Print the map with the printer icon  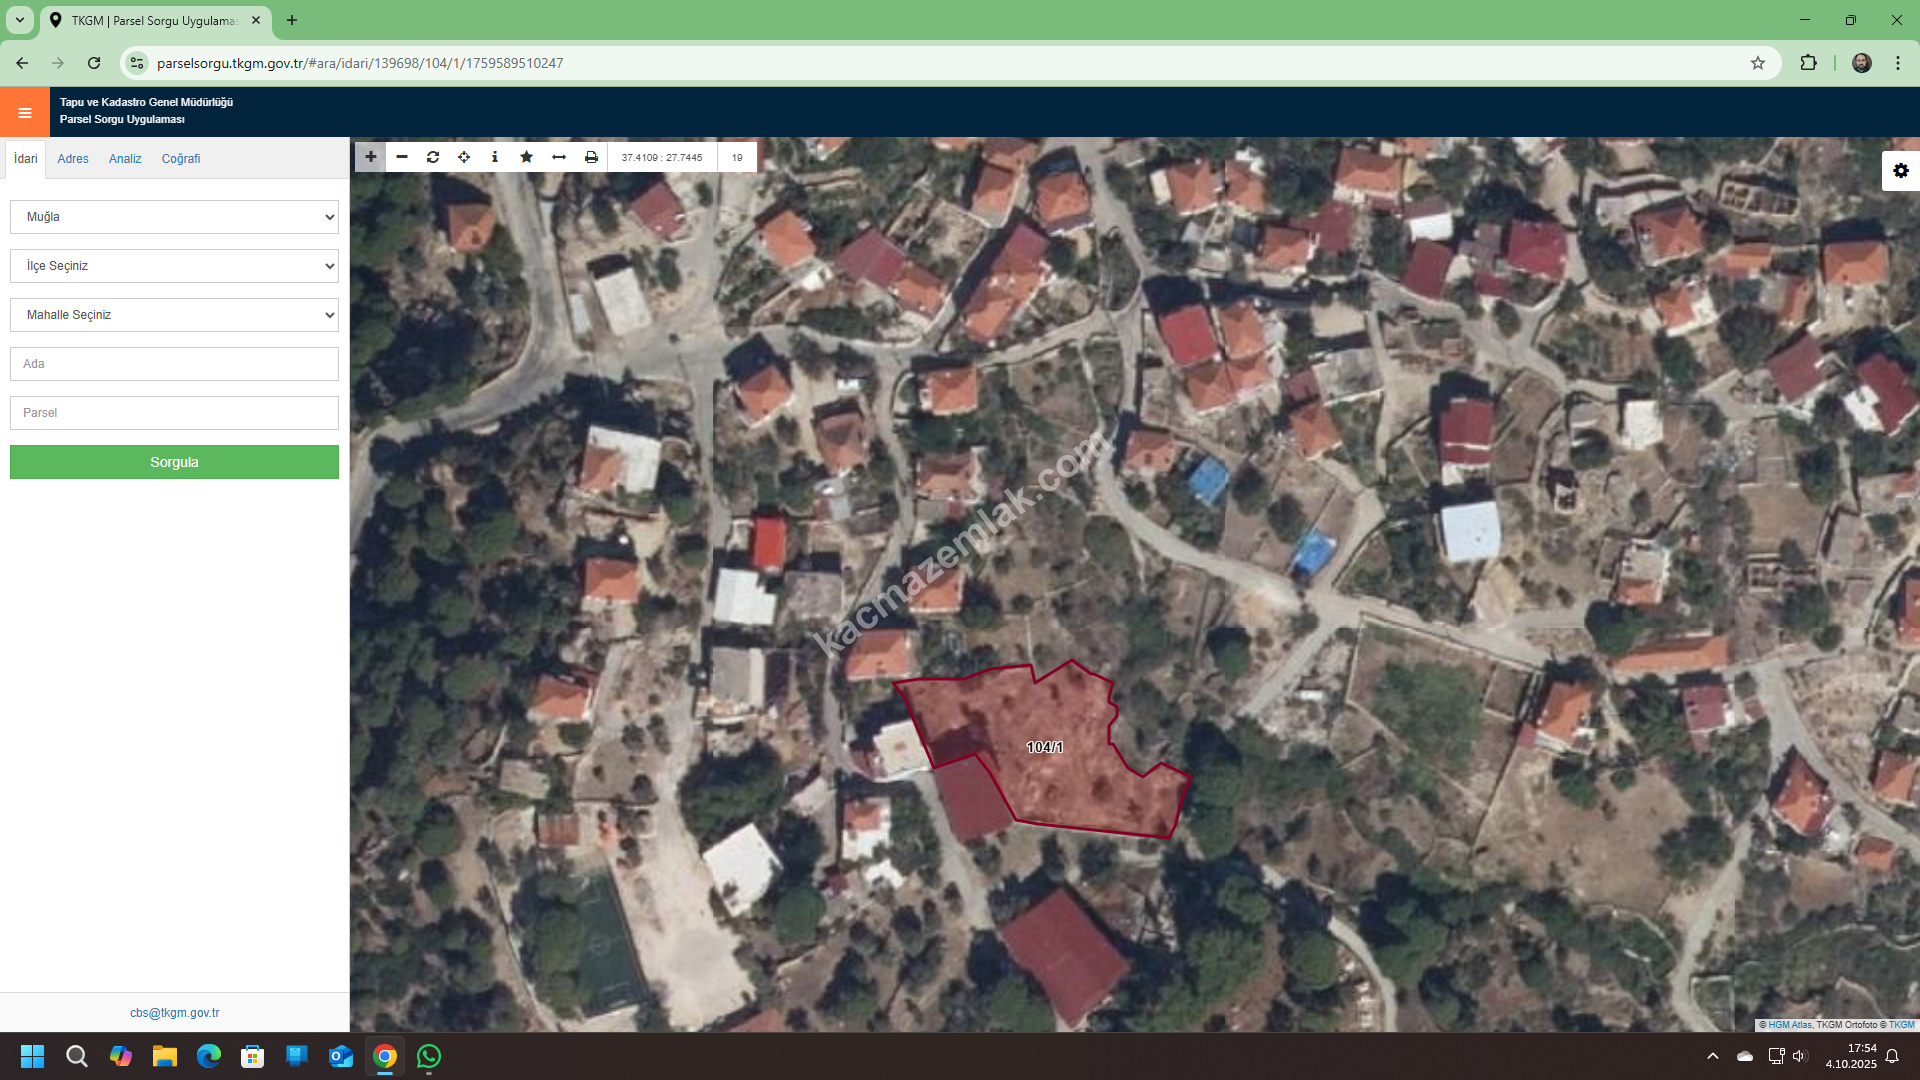(x=591, y=157)
